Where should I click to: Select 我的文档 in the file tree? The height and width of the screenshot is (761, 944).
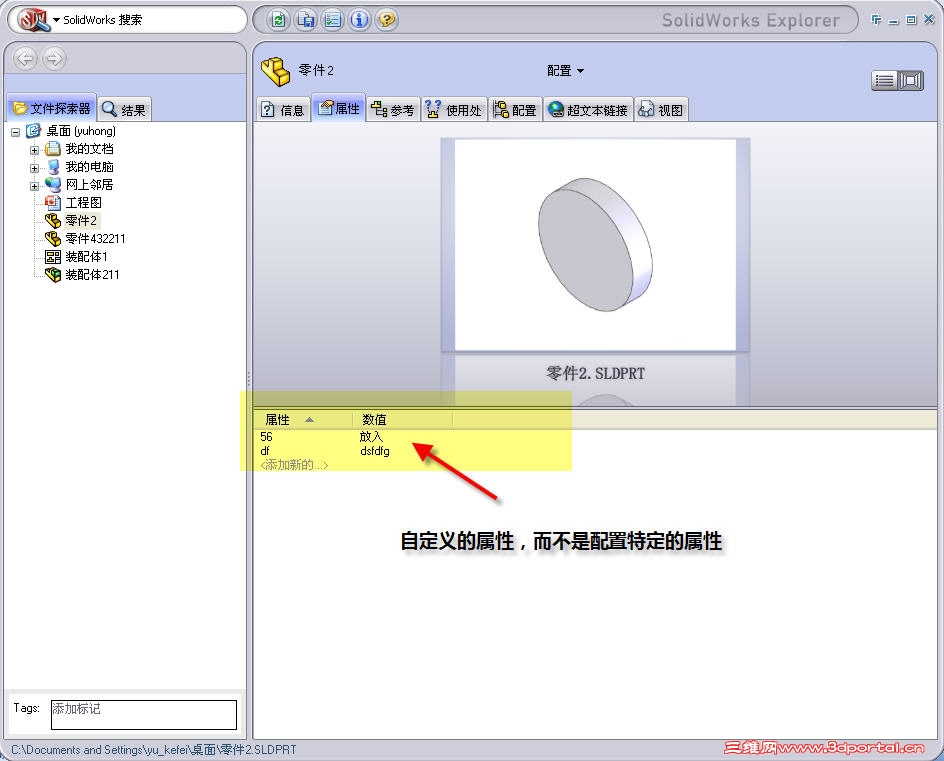click(89, 149)
